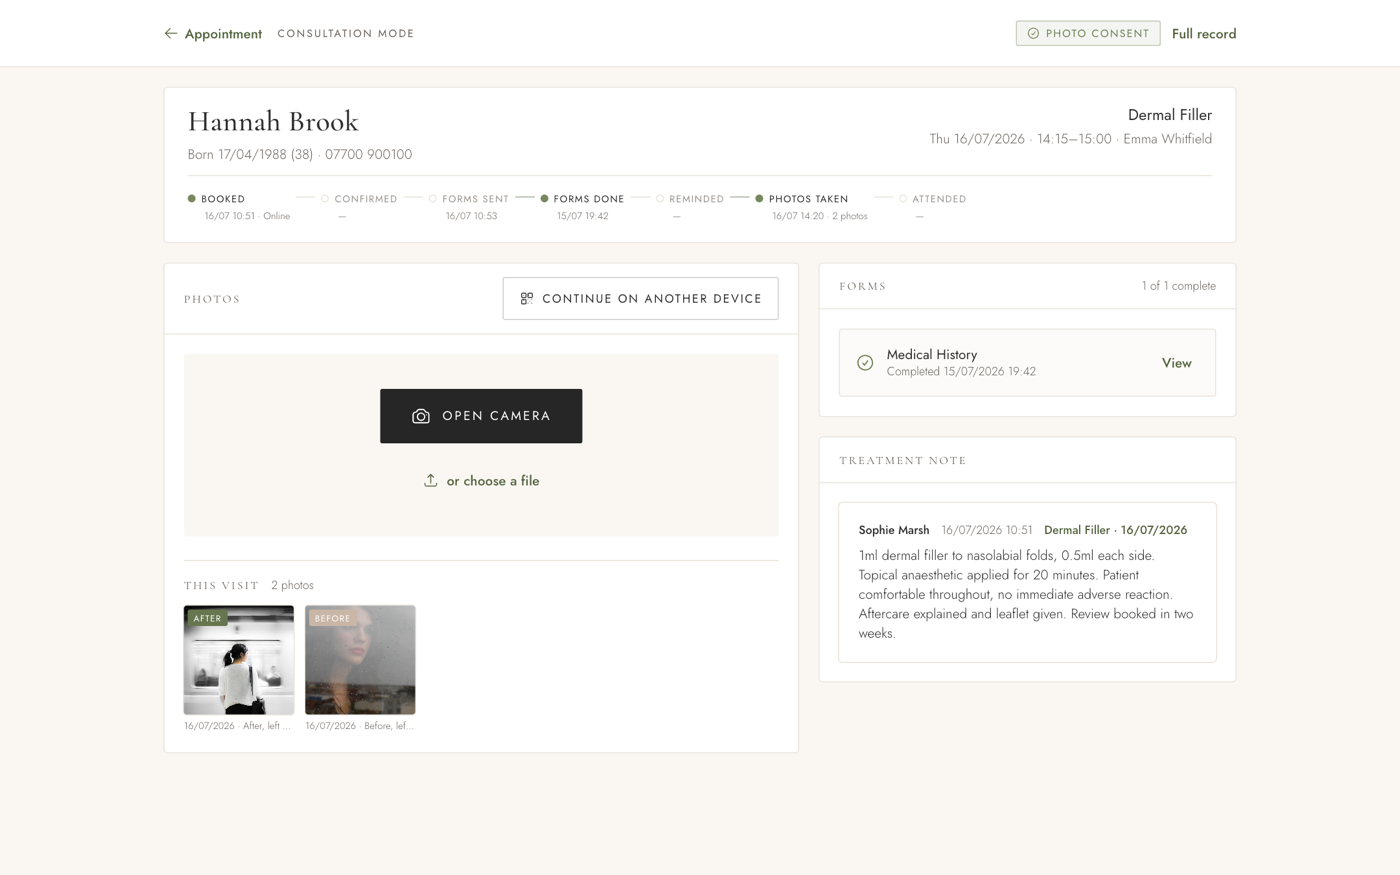Click Continue on Another Device button

point(641,298)
